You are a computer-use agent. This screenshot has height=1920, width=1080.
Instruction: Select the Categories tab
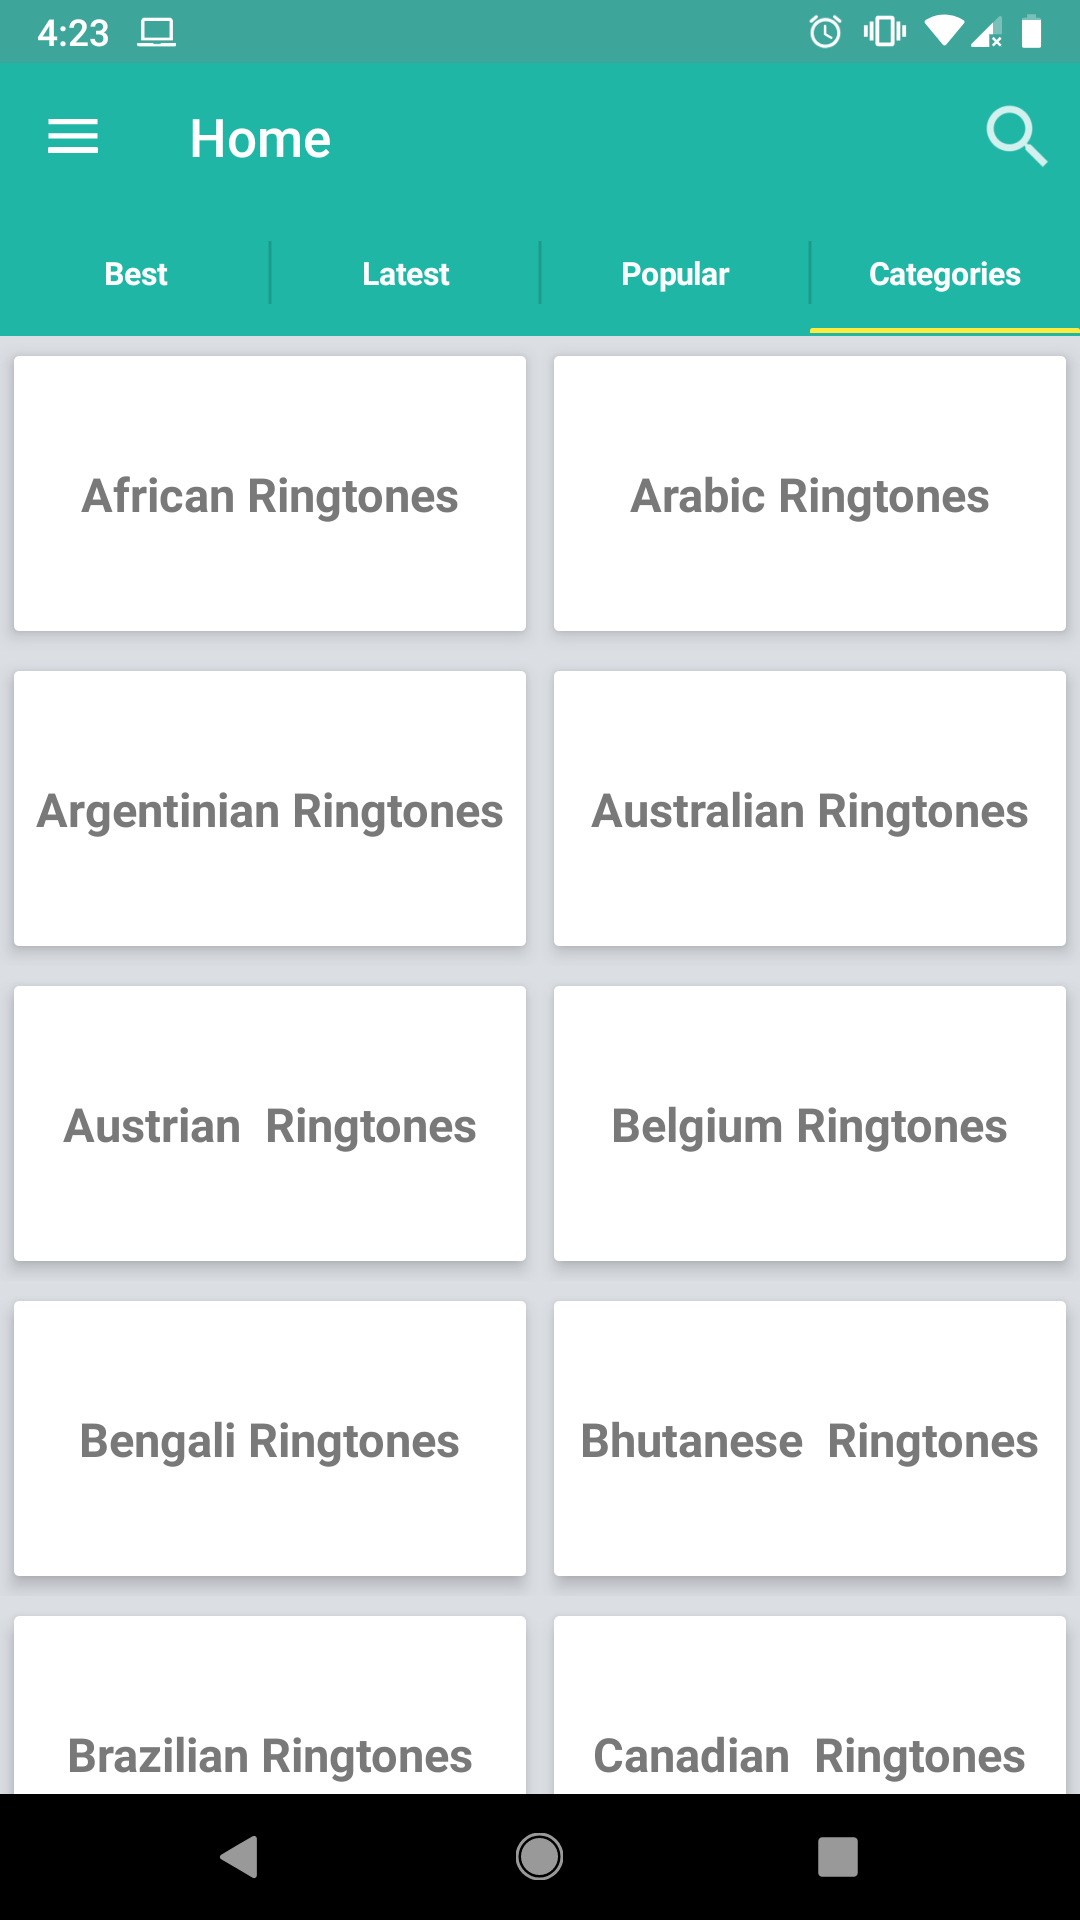coord(945,274)
